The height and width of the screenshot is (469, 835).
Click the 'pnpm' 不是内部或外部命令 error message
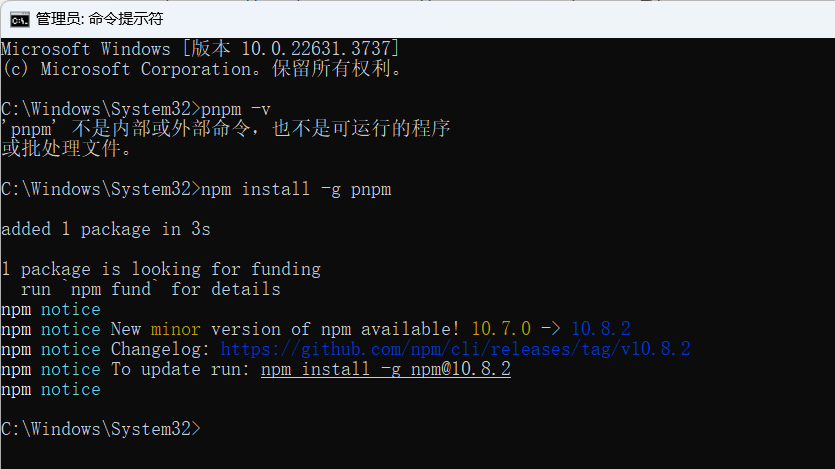tap(226, 129)
